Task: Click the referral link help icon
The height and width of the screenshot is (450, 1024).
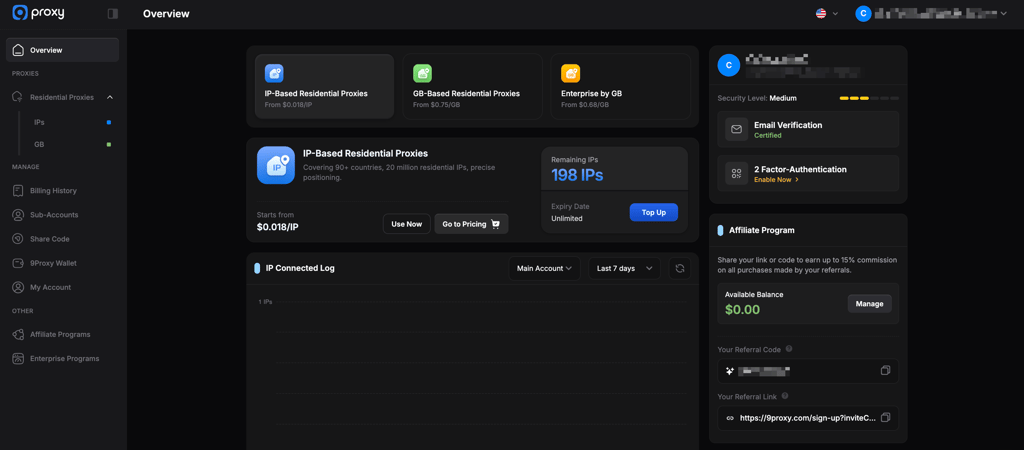Action: [x=785, y=396]
